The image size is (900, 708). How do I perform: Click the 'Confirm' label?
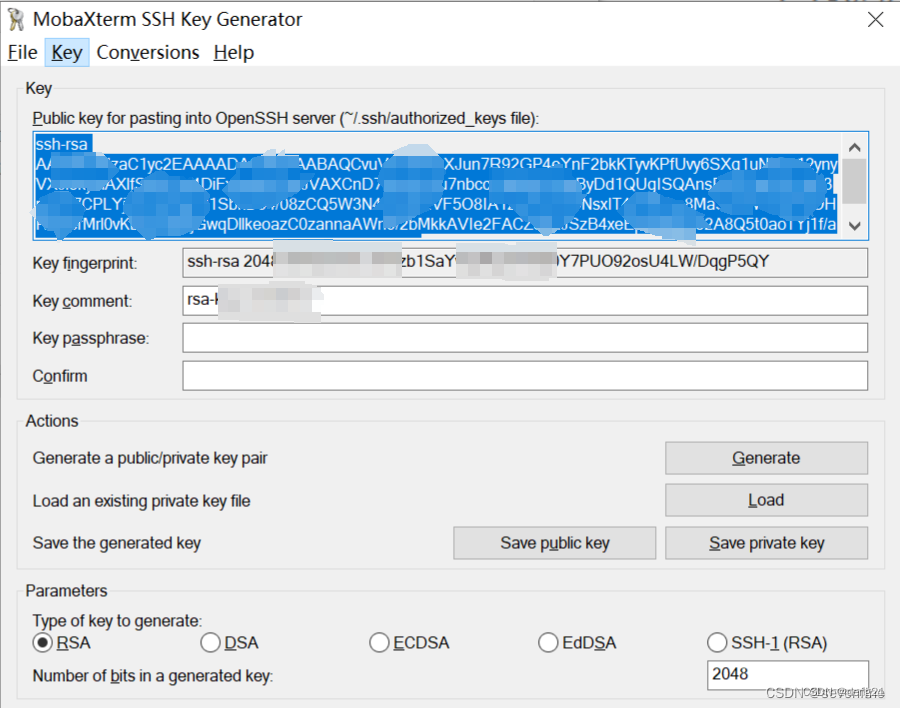(60, 376)
